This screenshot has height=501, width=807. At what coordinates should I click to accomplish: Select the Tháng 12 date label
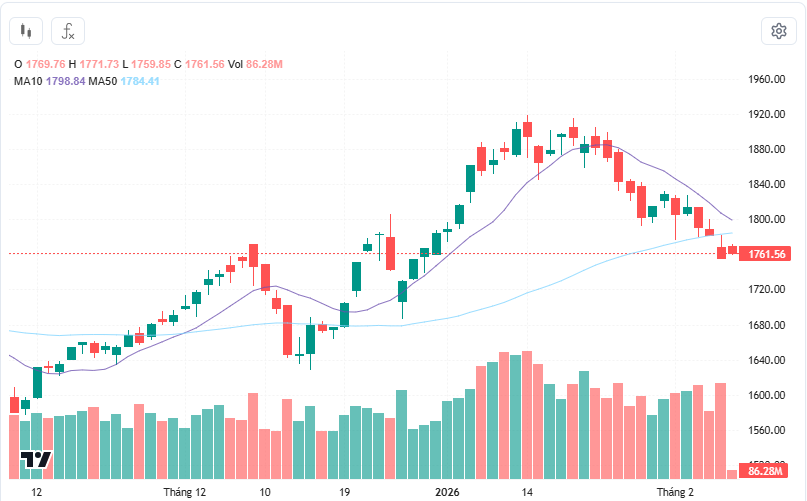(184, 493)
